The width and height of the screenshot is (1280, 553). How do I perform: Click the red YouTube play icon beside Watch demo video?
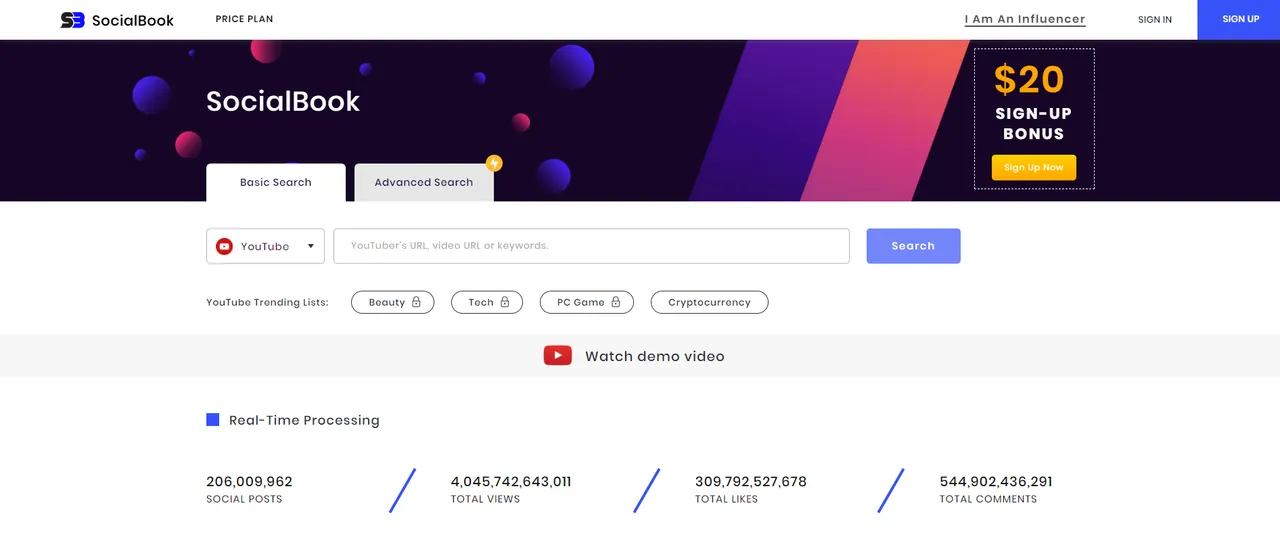[x=558, y=355]
